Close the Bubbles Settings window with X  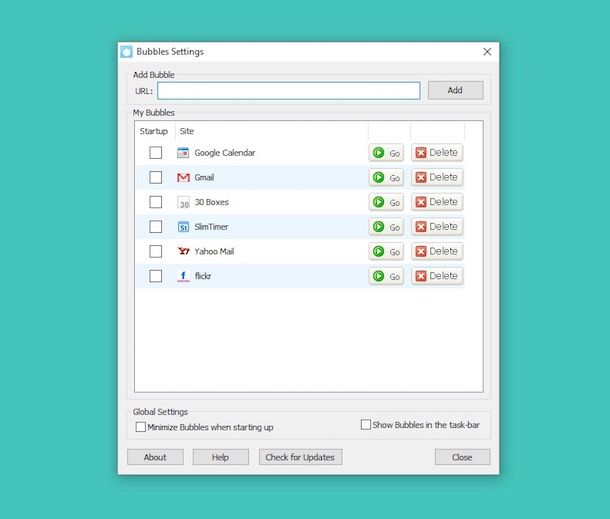pyautogui.click(x=487, y=52)
